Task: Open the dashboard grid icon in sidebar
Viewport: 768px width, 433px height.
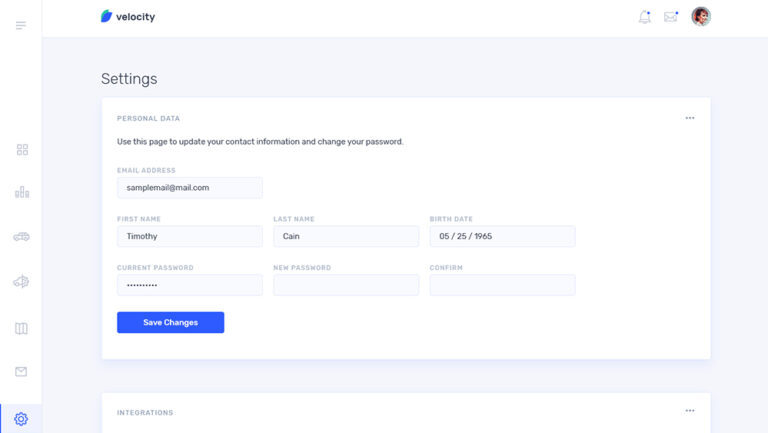Action: point(21,150)
